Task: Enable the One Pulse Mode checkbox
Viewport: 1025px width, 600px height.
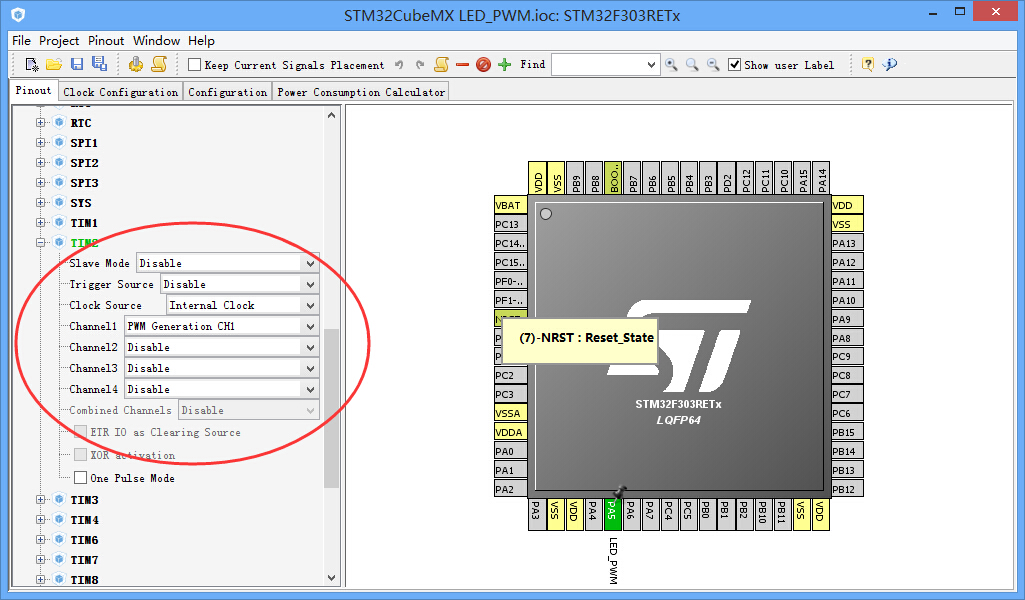Action: (80, 478)
